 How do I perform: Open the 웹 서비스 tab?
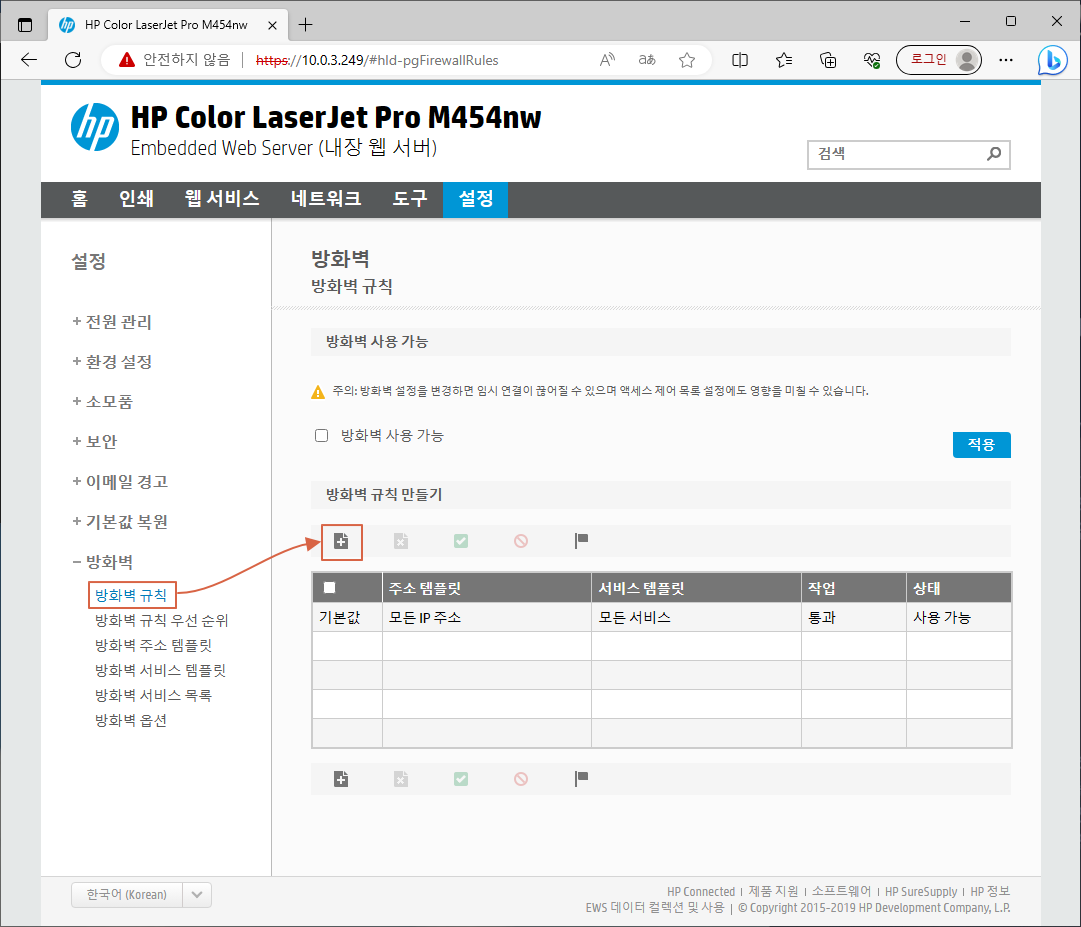point(222,199)
